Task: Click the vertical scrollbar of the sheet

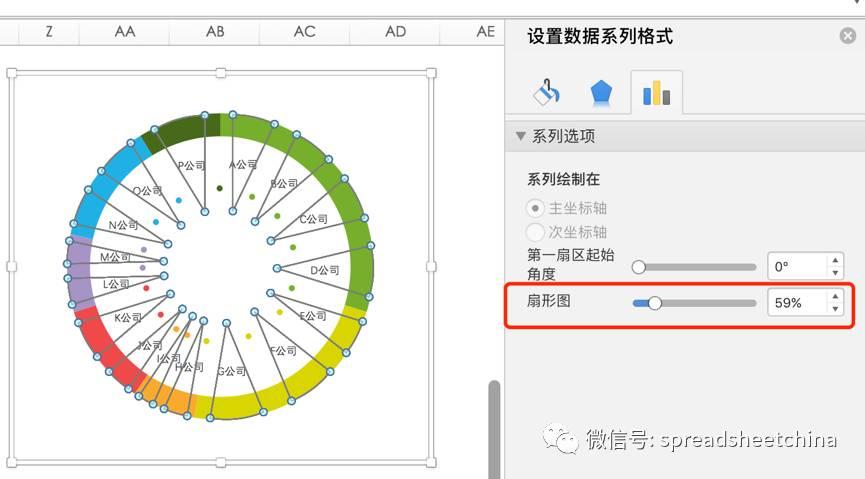Action: pos(494,429)
